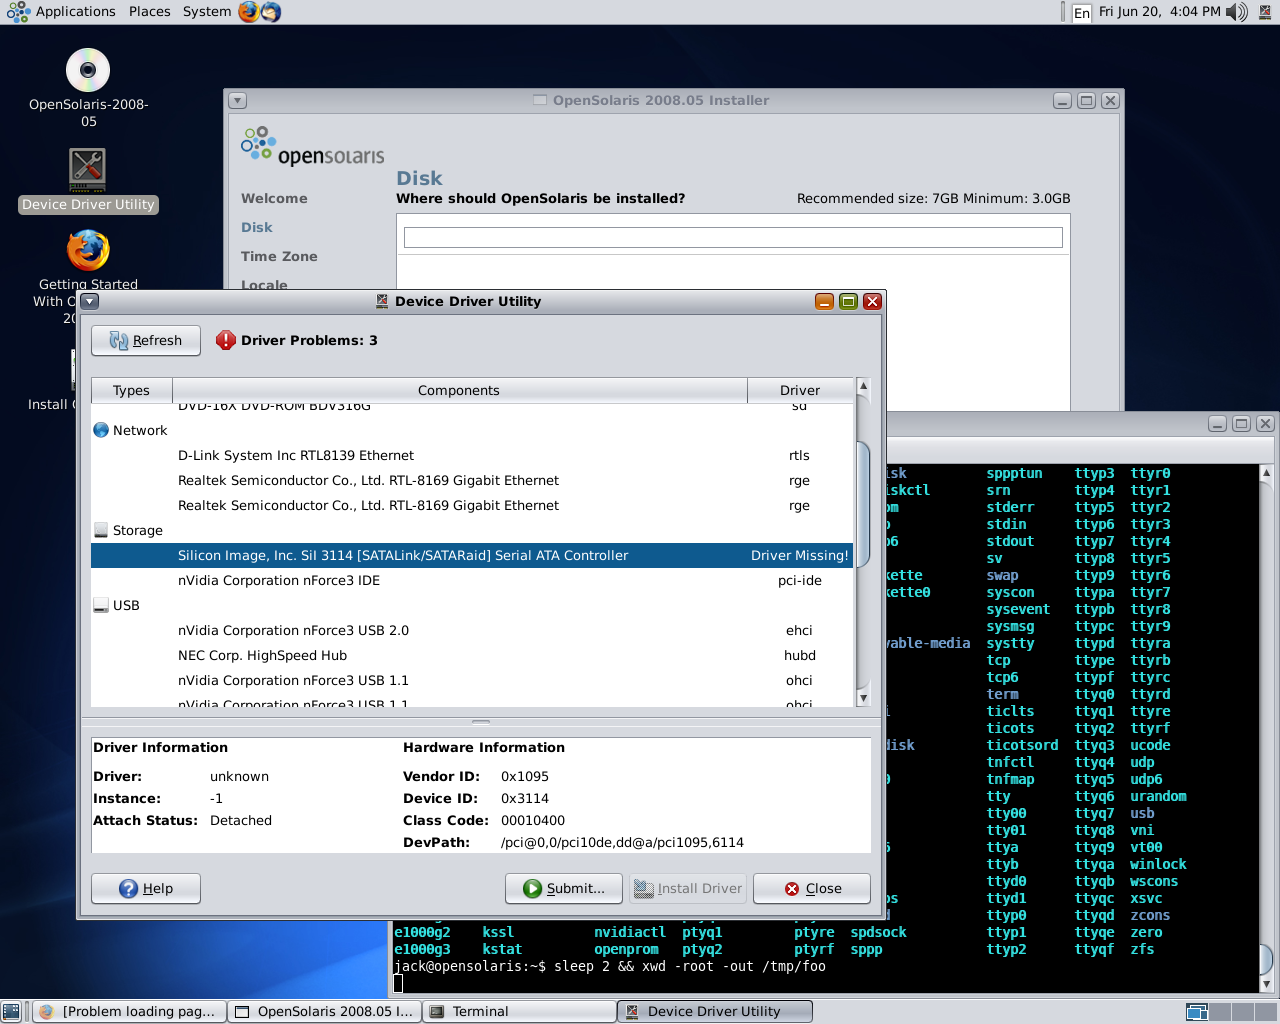The image size is (1280, 1024).
Task: Select the first Realtek RTL-8169 Gigabit Ethernet row
Action: coord(472,480)
